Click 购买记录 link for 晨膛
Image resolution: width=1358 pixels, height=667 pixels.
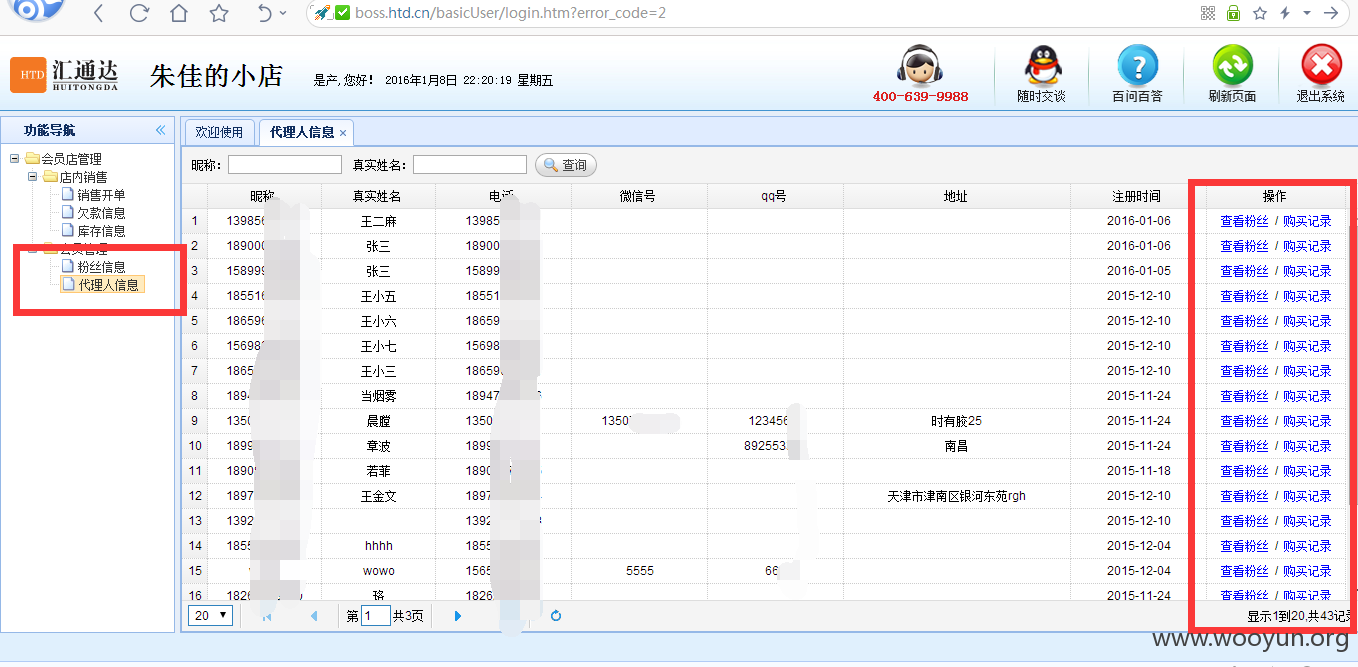click(1307, 421)
